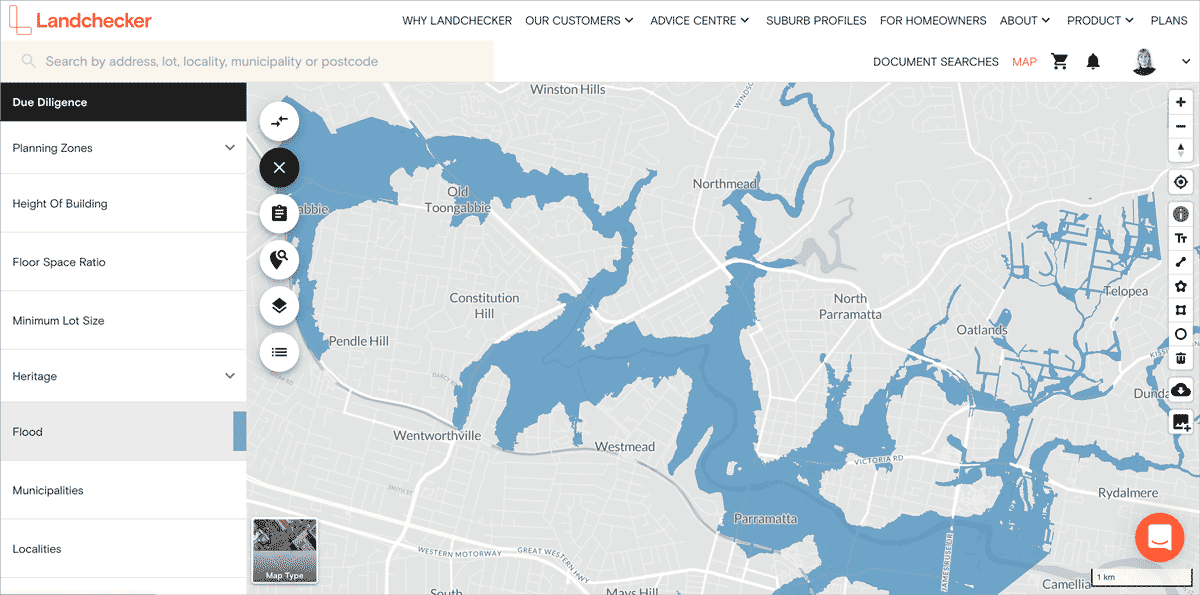Image resolution: width=1200 pixels, height=595 pixels.
Task: Click the Westmead map label
Action: click(x=625, y=446)
